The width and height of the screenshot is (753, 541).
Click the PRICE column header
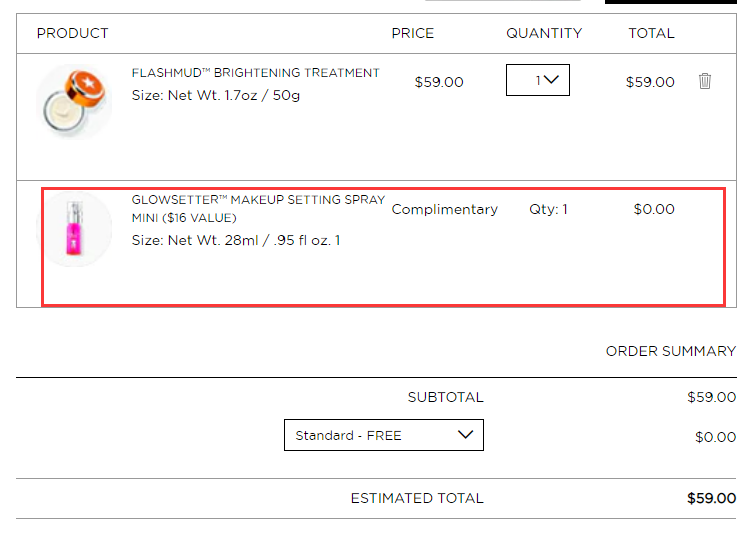[413, 33]
